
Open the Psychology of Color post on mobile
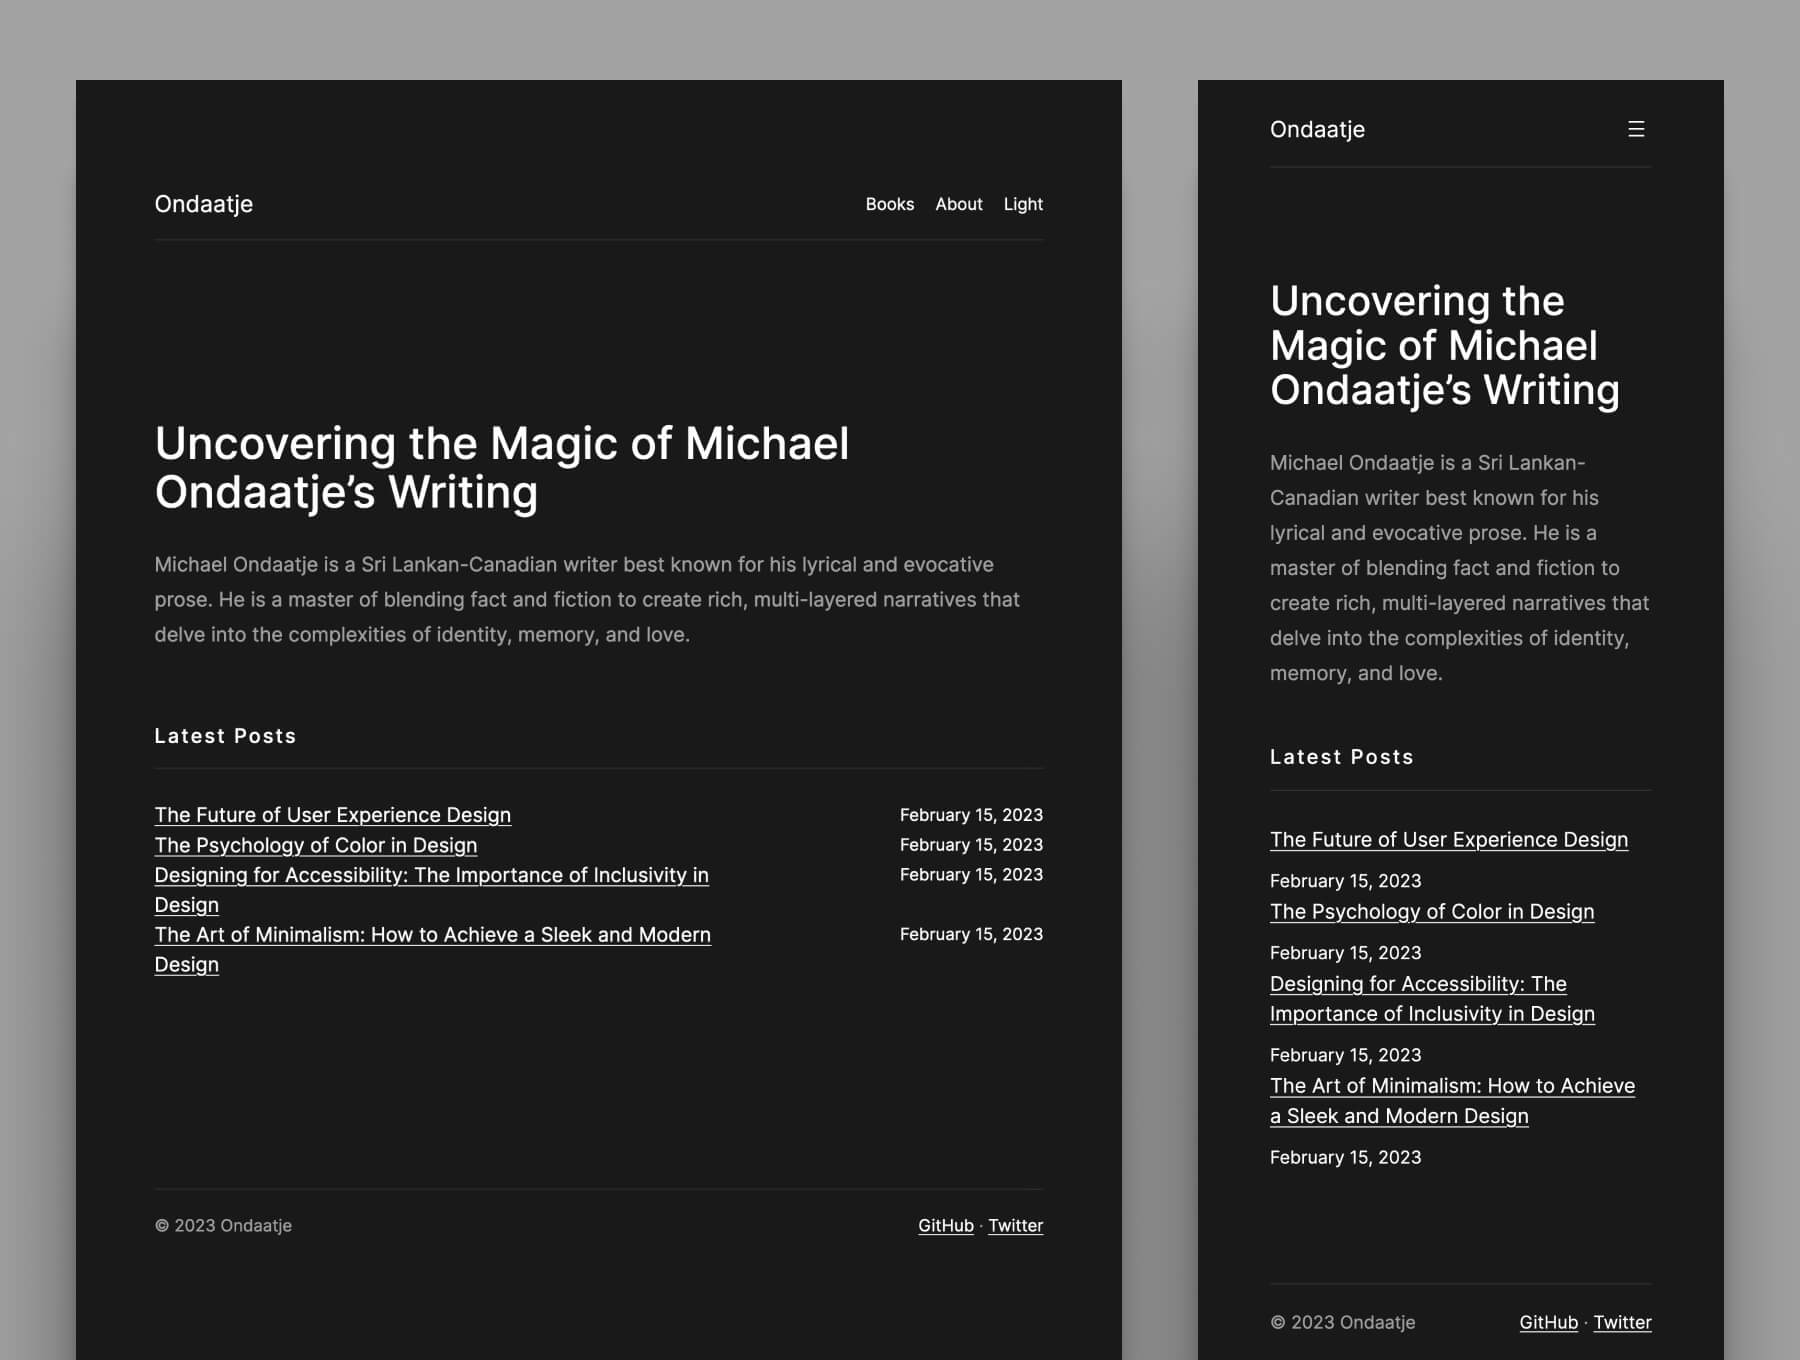[x=1431, y=911]
